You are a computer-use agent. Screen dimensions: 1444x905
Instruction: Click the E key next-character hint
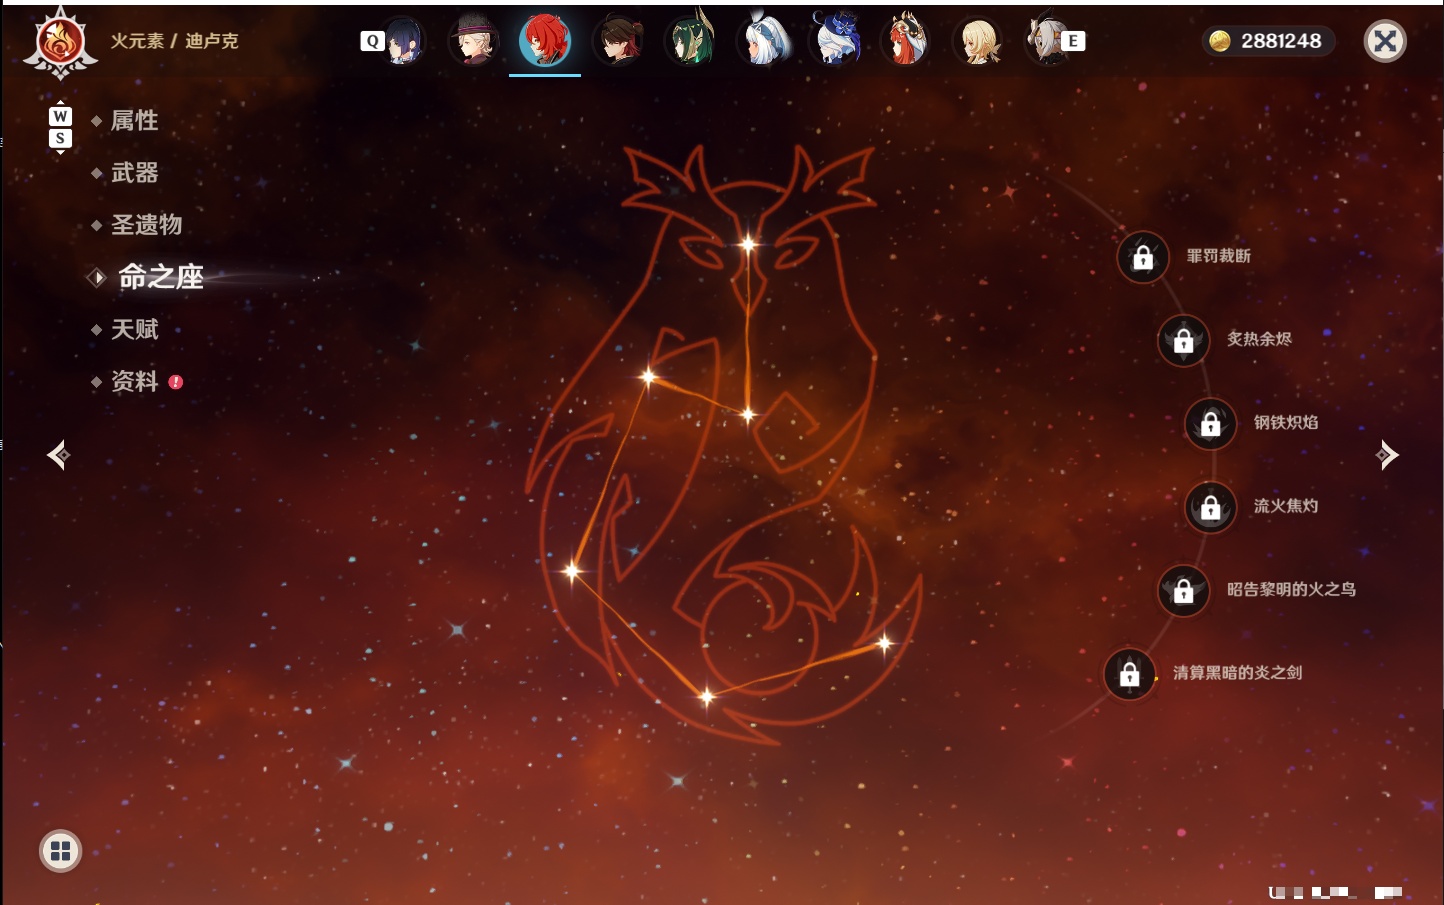[1073, 41]
